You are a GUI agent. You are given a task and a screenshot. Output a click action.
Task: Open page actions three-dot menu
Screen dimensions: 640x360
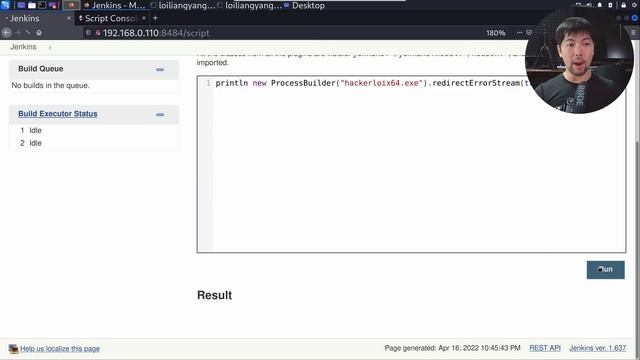(x=519, y=33)
